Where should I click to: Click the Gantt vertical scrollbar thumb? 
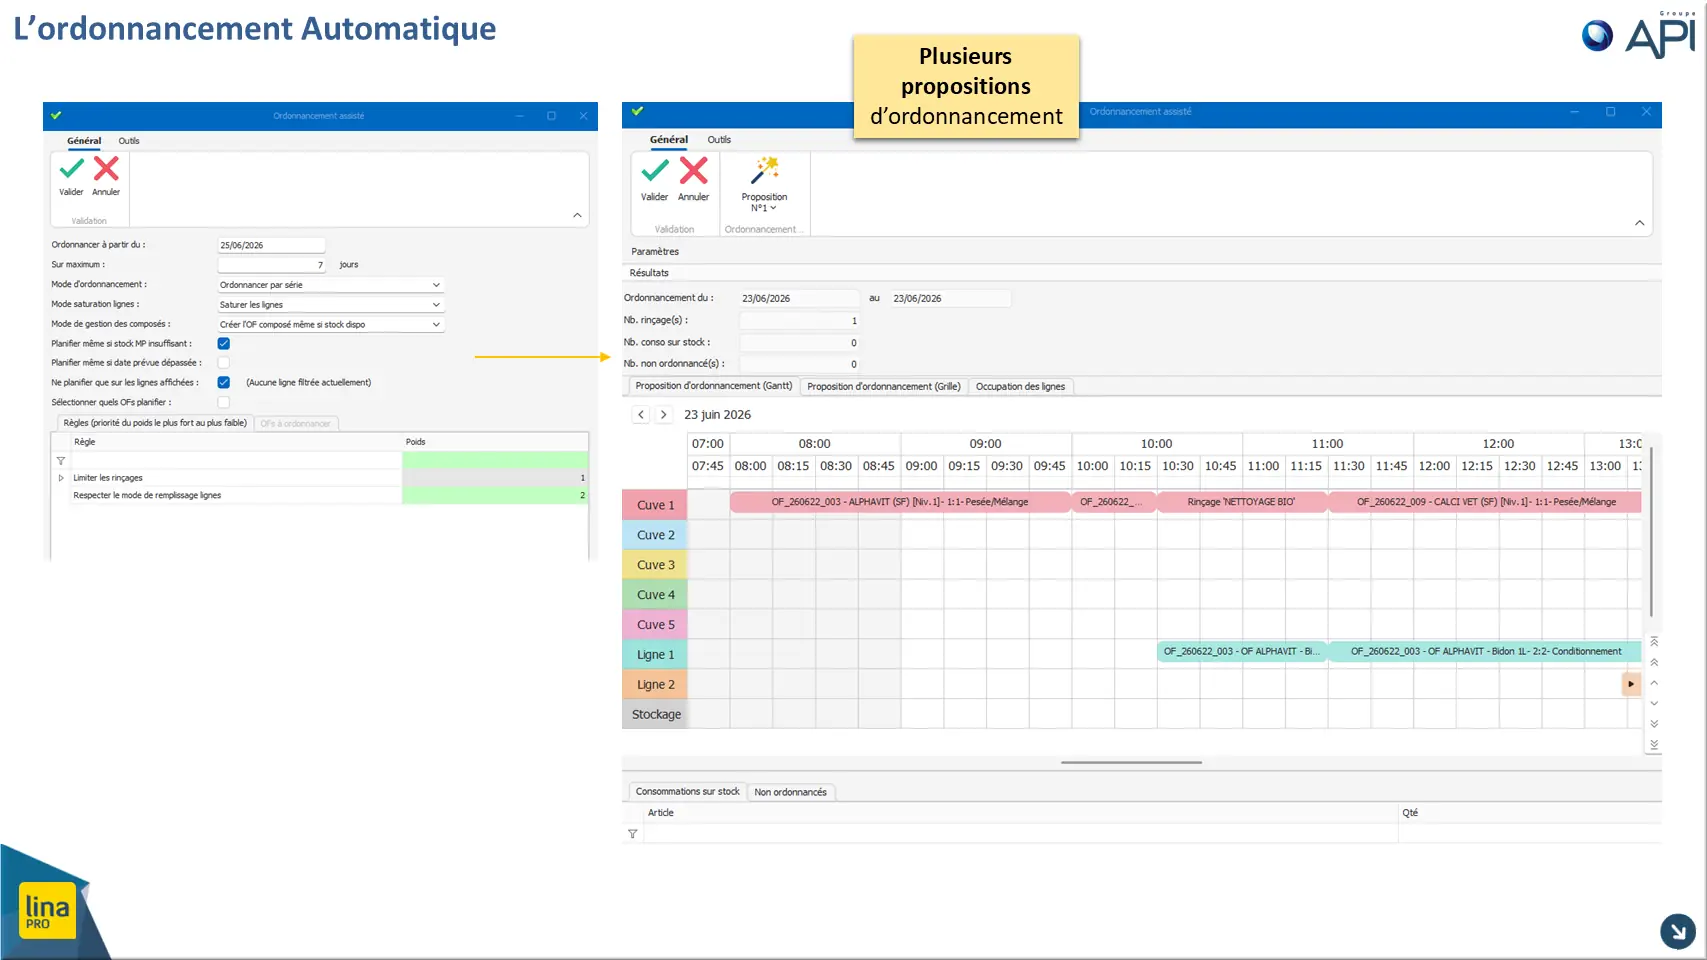tap(1650, 530)
